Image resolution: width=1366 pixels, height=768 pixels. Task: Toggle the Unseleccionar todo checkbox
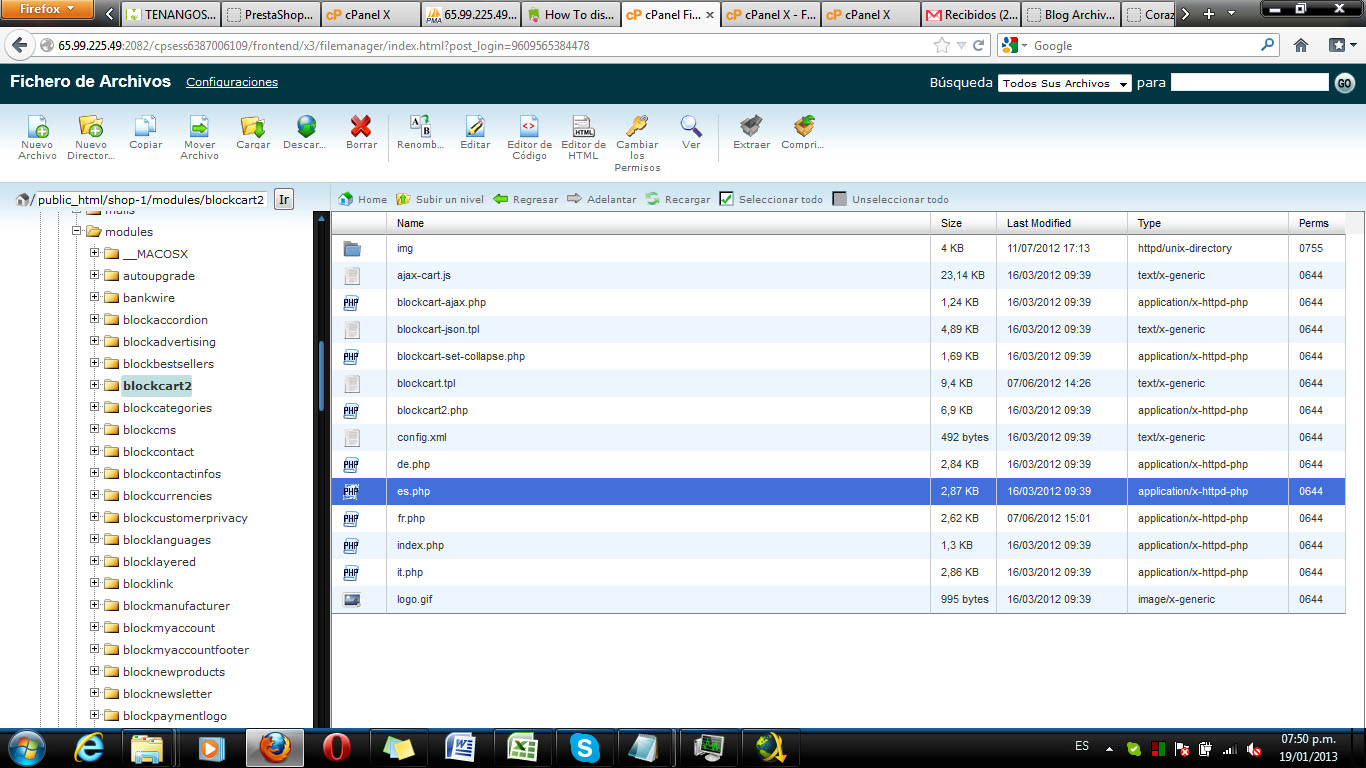(840, 199)
